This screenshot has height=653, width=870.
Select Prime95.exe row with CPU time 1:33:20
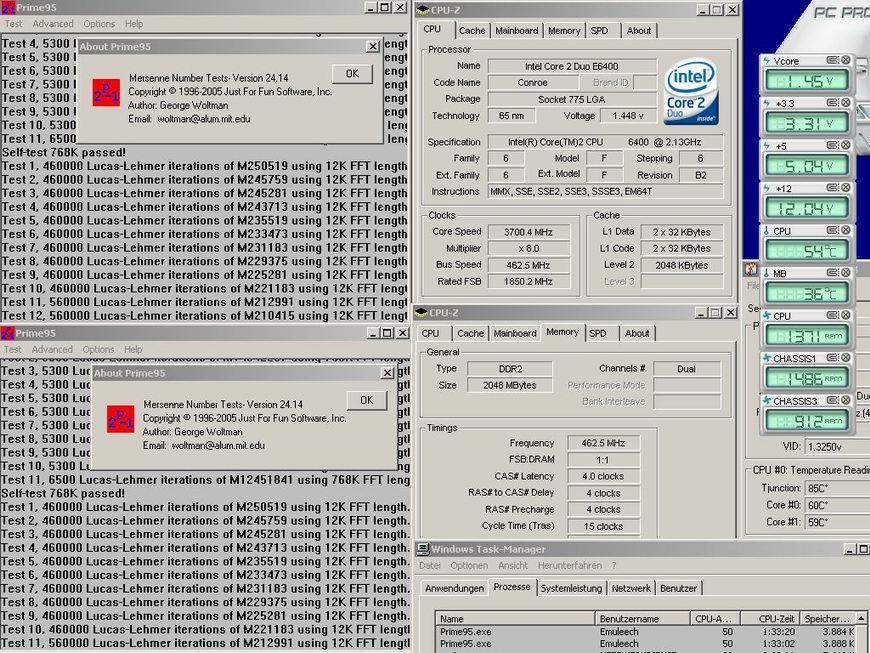point(646,631)
